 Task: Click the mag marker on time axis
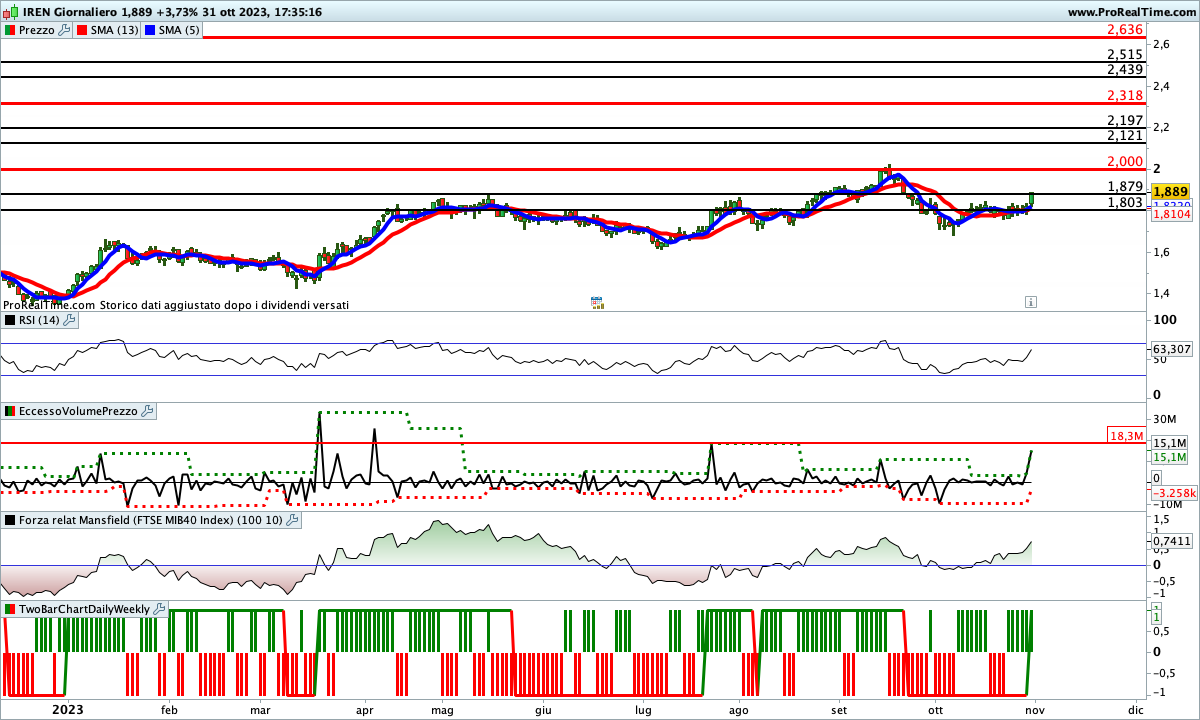pos(441,709)
